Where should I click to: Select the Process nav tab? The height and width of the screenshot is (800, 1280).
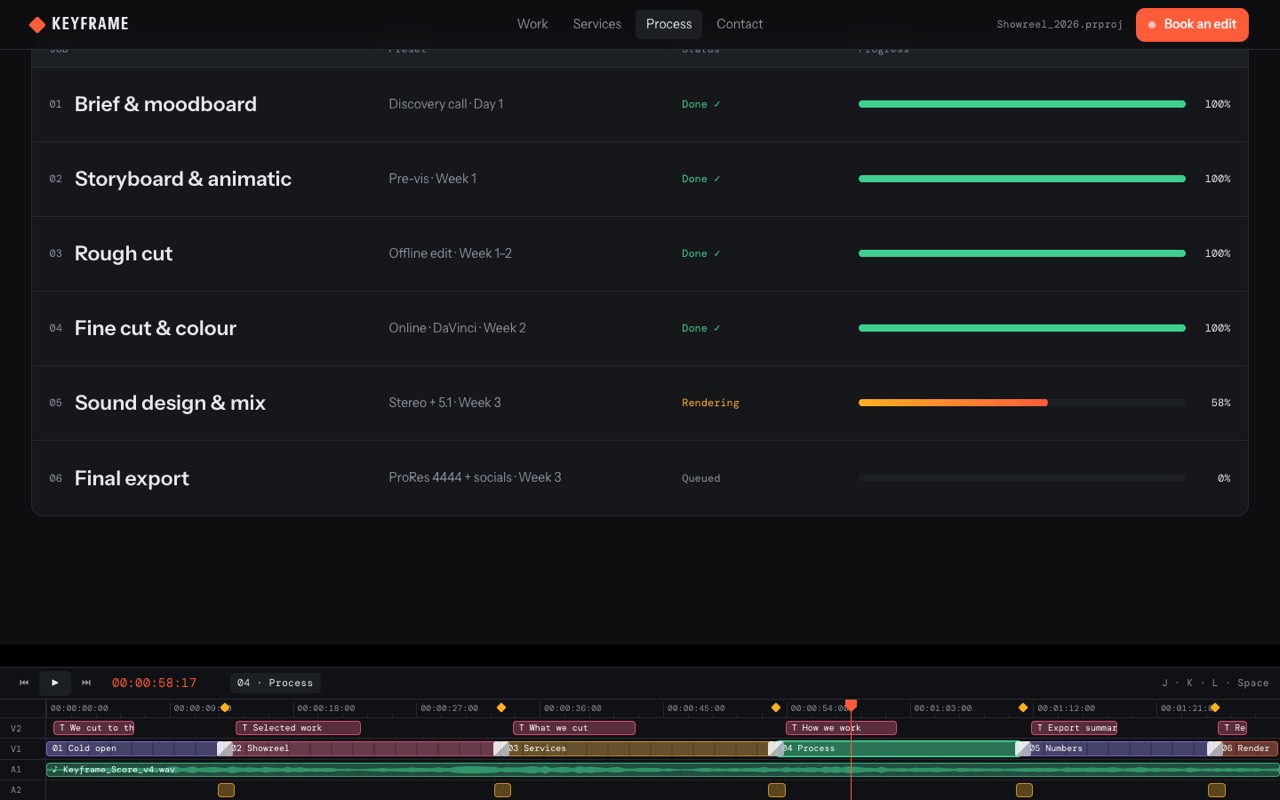(669, 24)
